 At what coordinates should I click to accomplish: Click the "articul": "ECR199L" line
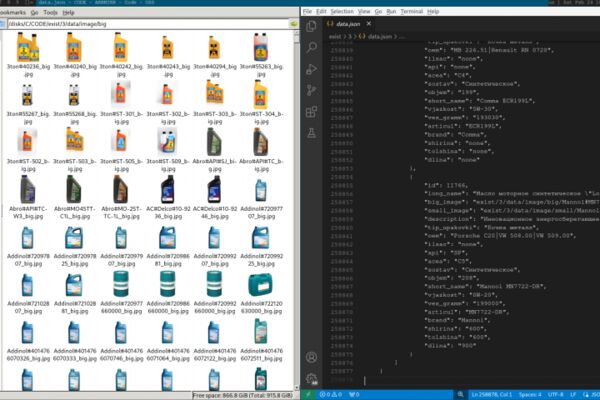pyautogui.click(x=463, y=126)
